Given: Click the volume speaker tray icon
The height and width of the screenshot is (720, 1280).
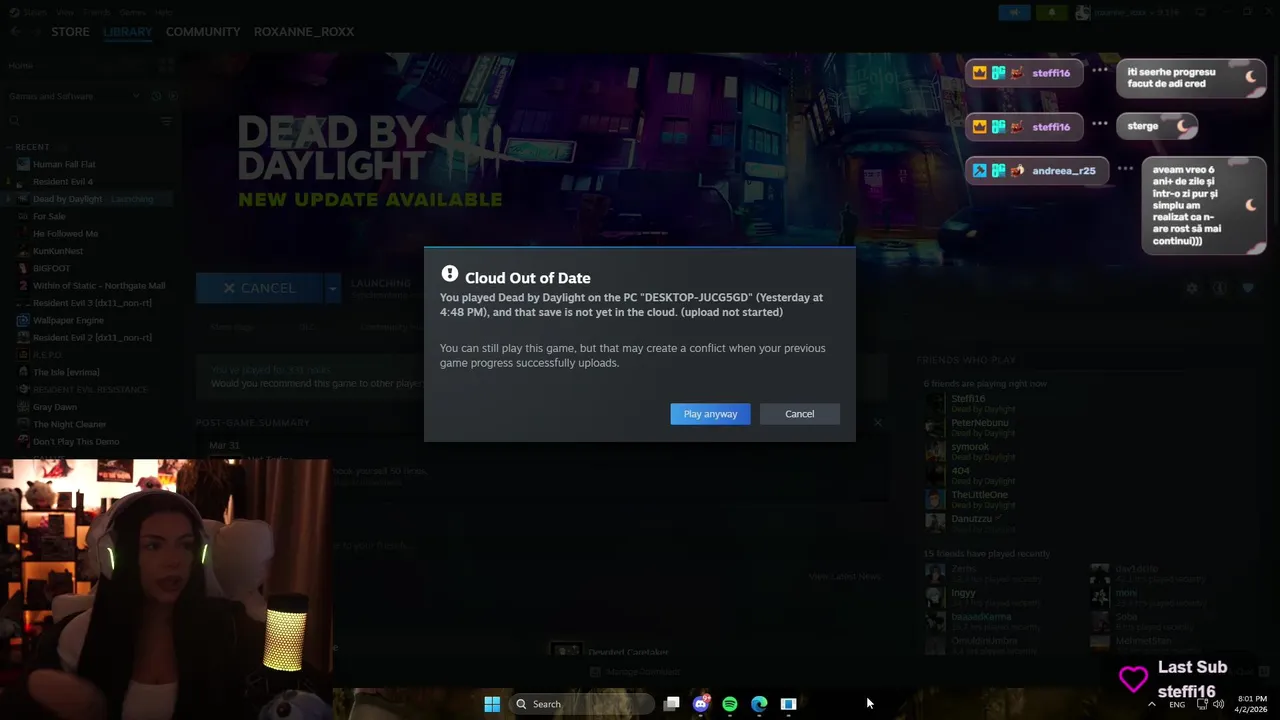Looking at the screenshot, I should coord(1218,704).
